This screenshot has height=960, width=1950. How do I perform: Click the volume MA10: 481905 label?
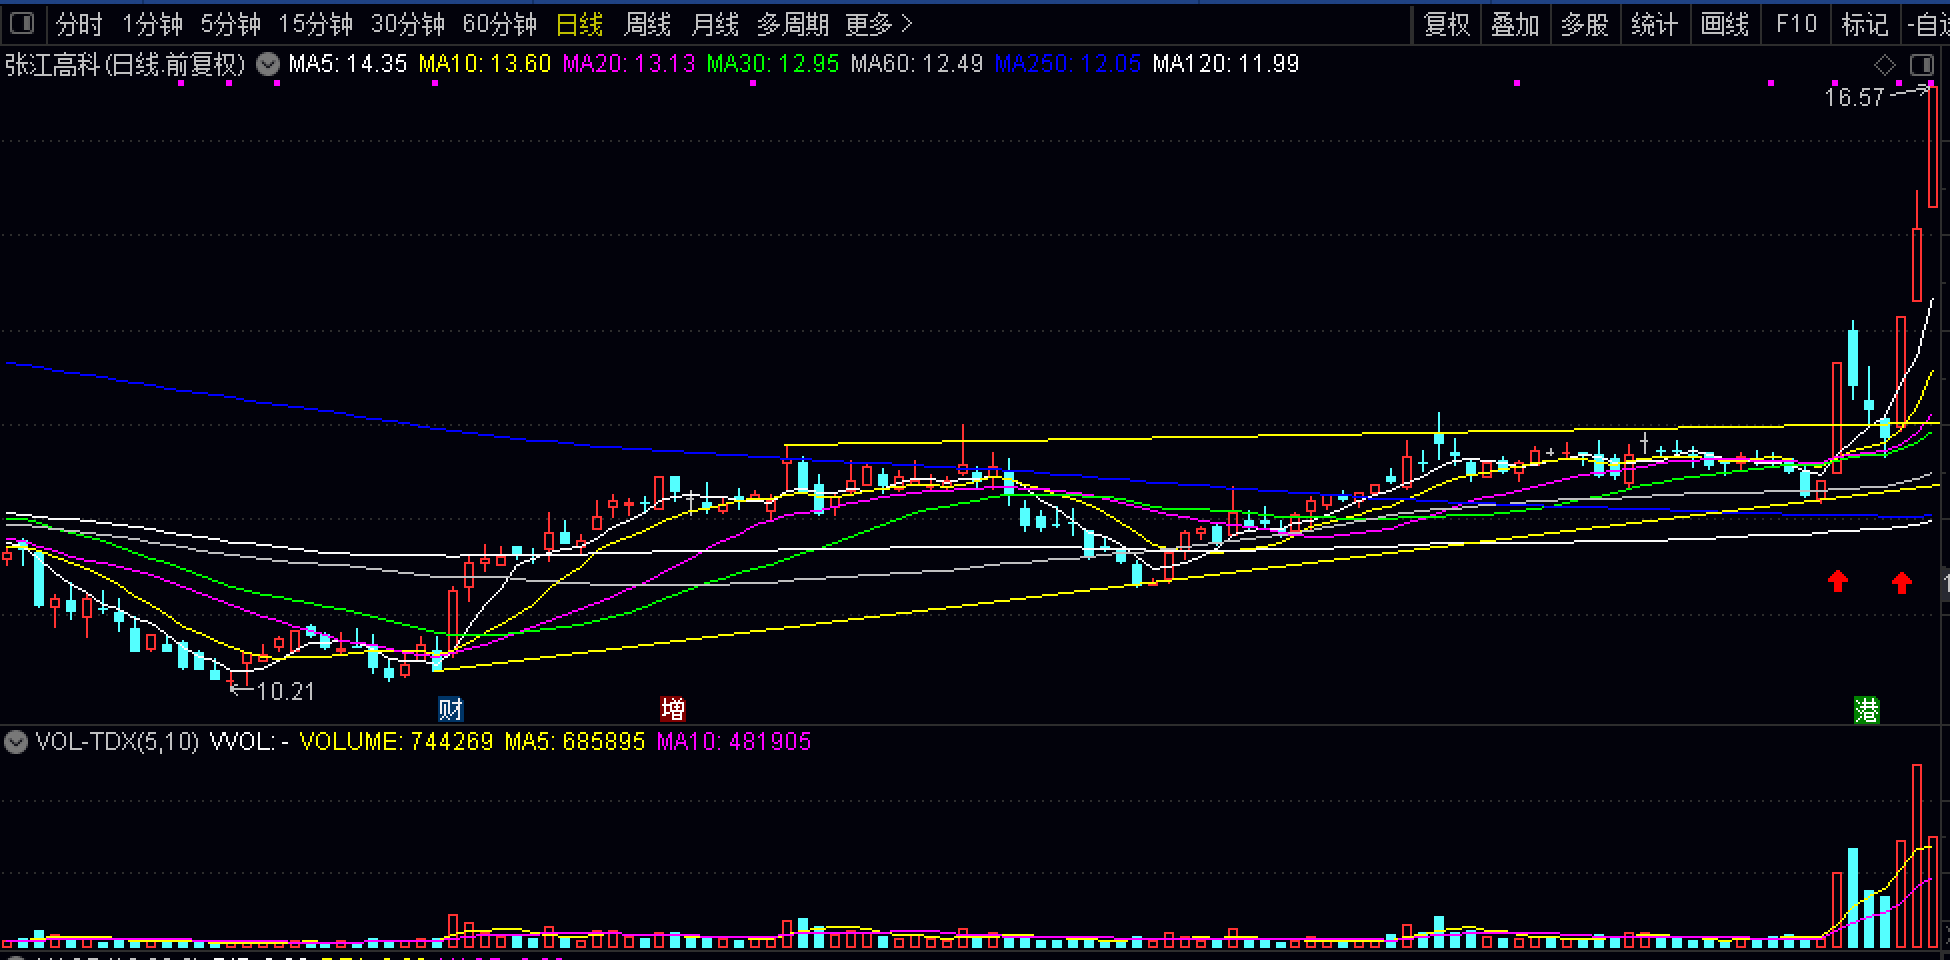734,742
